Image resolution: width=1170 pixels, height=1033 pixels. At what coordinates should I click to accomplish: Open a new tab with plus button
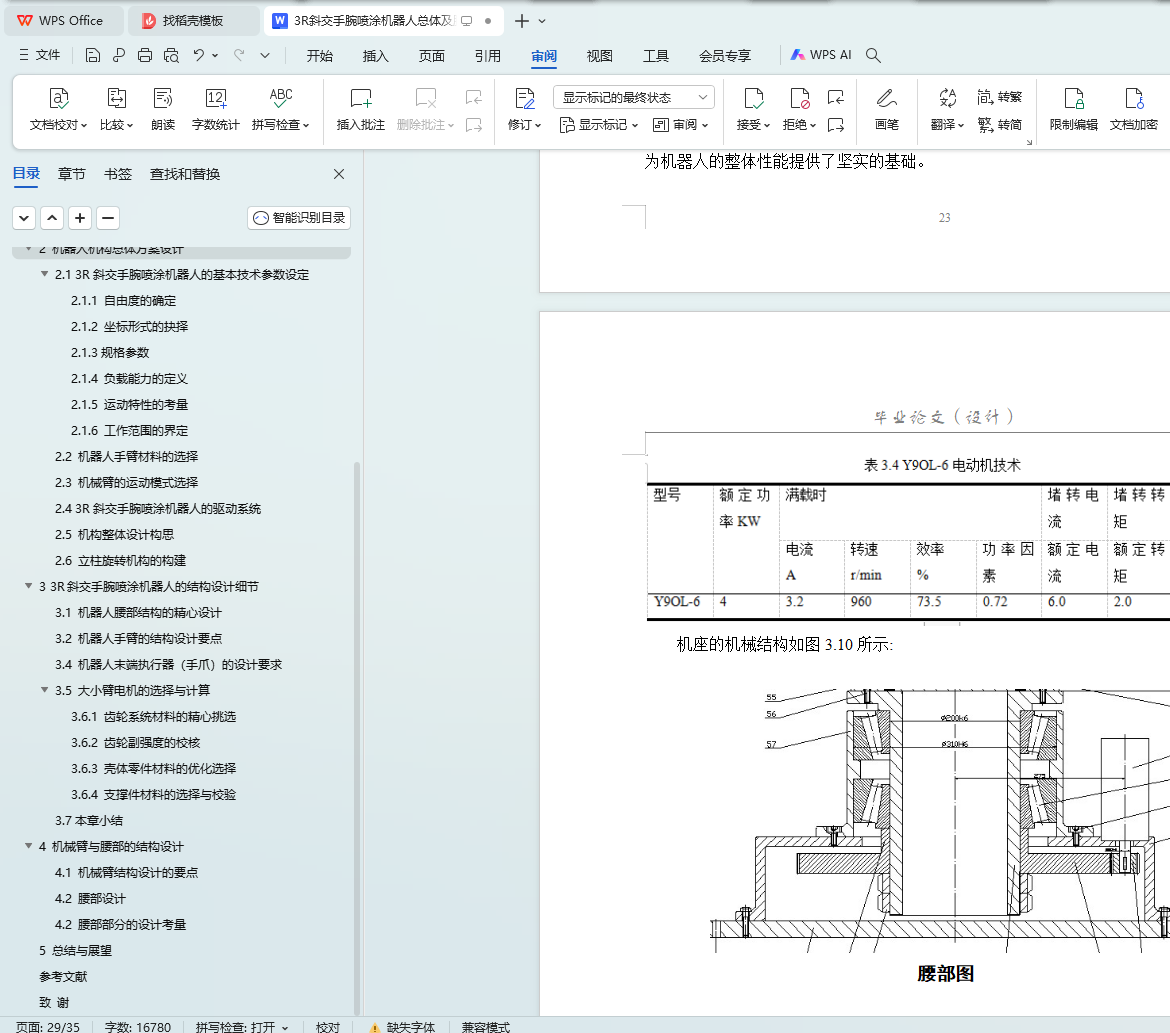(522, 21)
